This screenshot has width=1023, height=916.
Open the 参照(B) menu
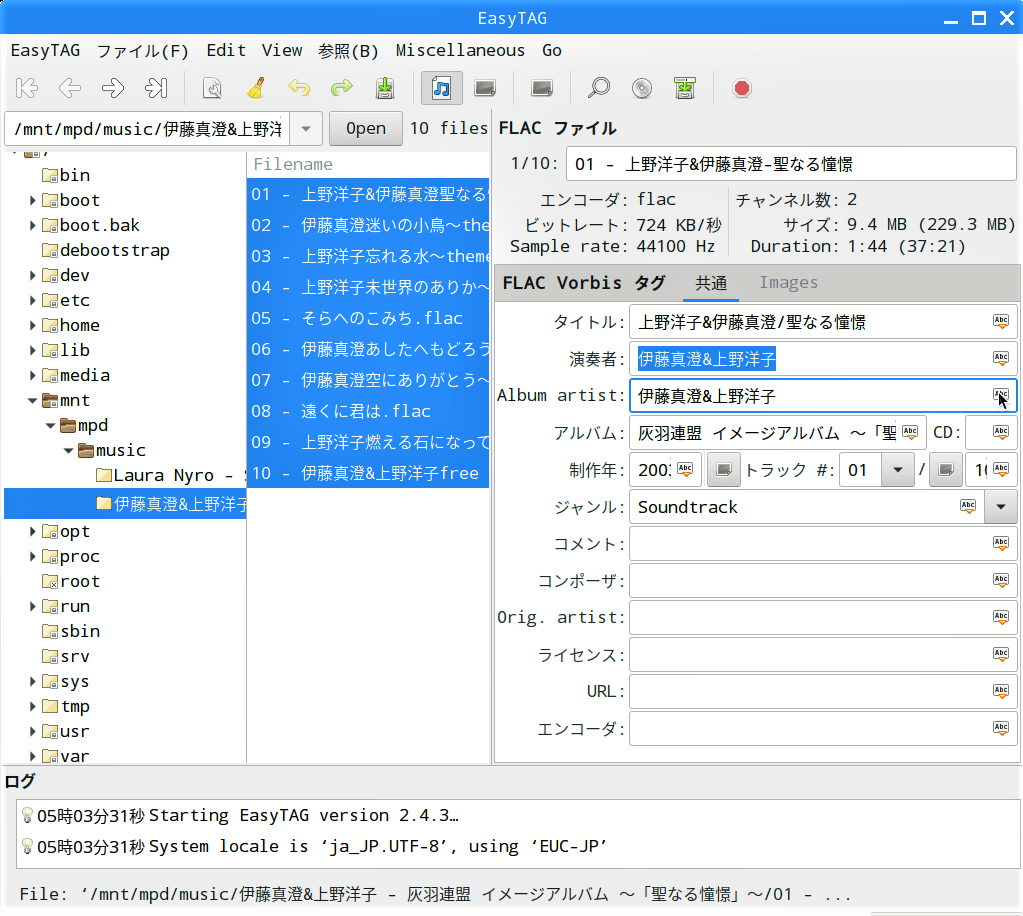coord(348,50)
